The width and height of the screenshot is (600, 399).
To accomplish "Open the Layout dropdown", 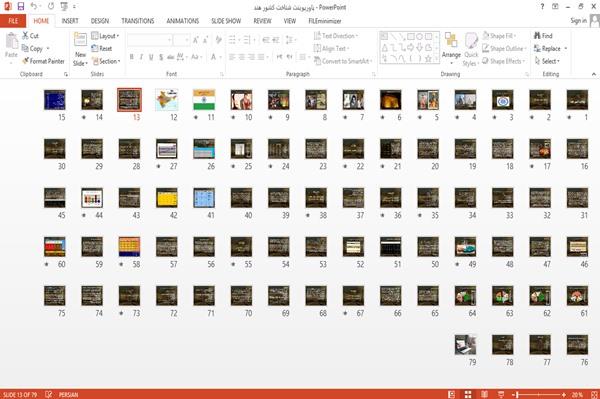I will 105,36.
